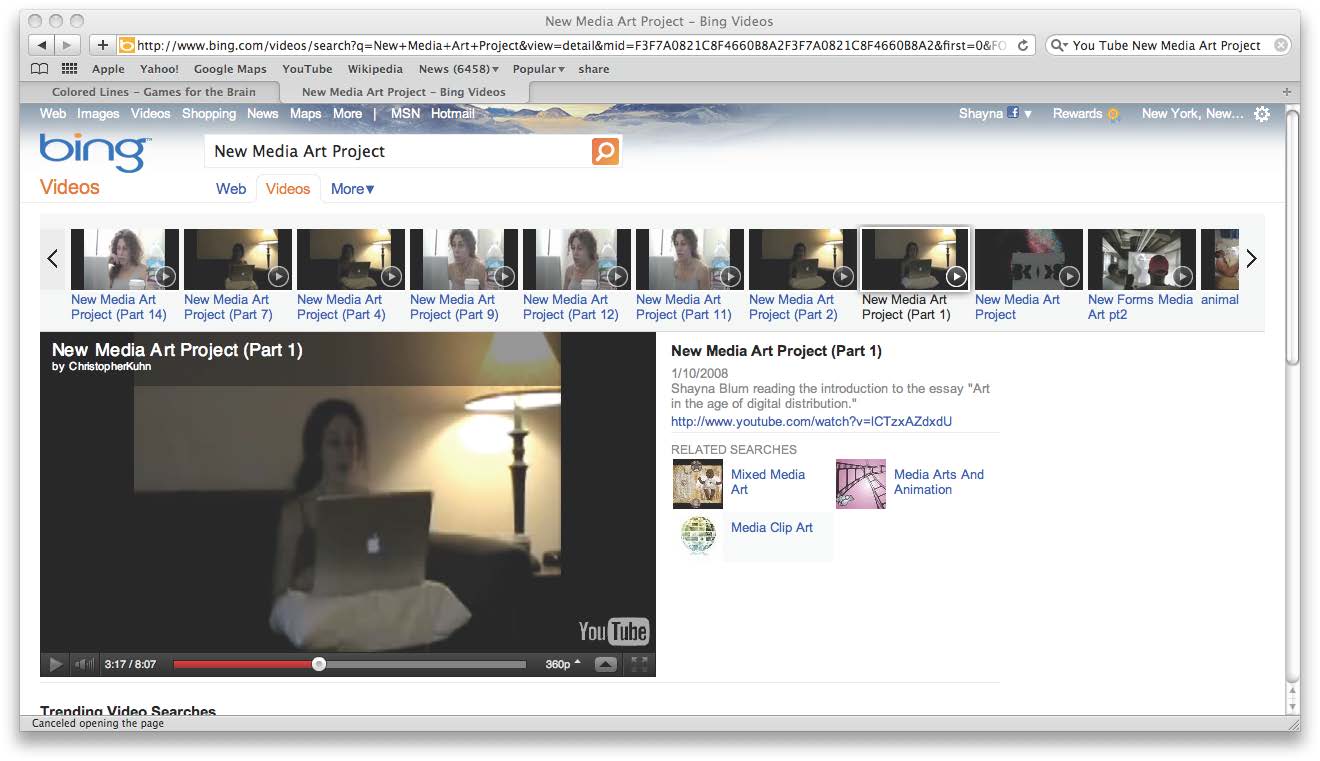Click the browser forward arrow button
The height and width of the screenshot is (761, 1320).
67,45
